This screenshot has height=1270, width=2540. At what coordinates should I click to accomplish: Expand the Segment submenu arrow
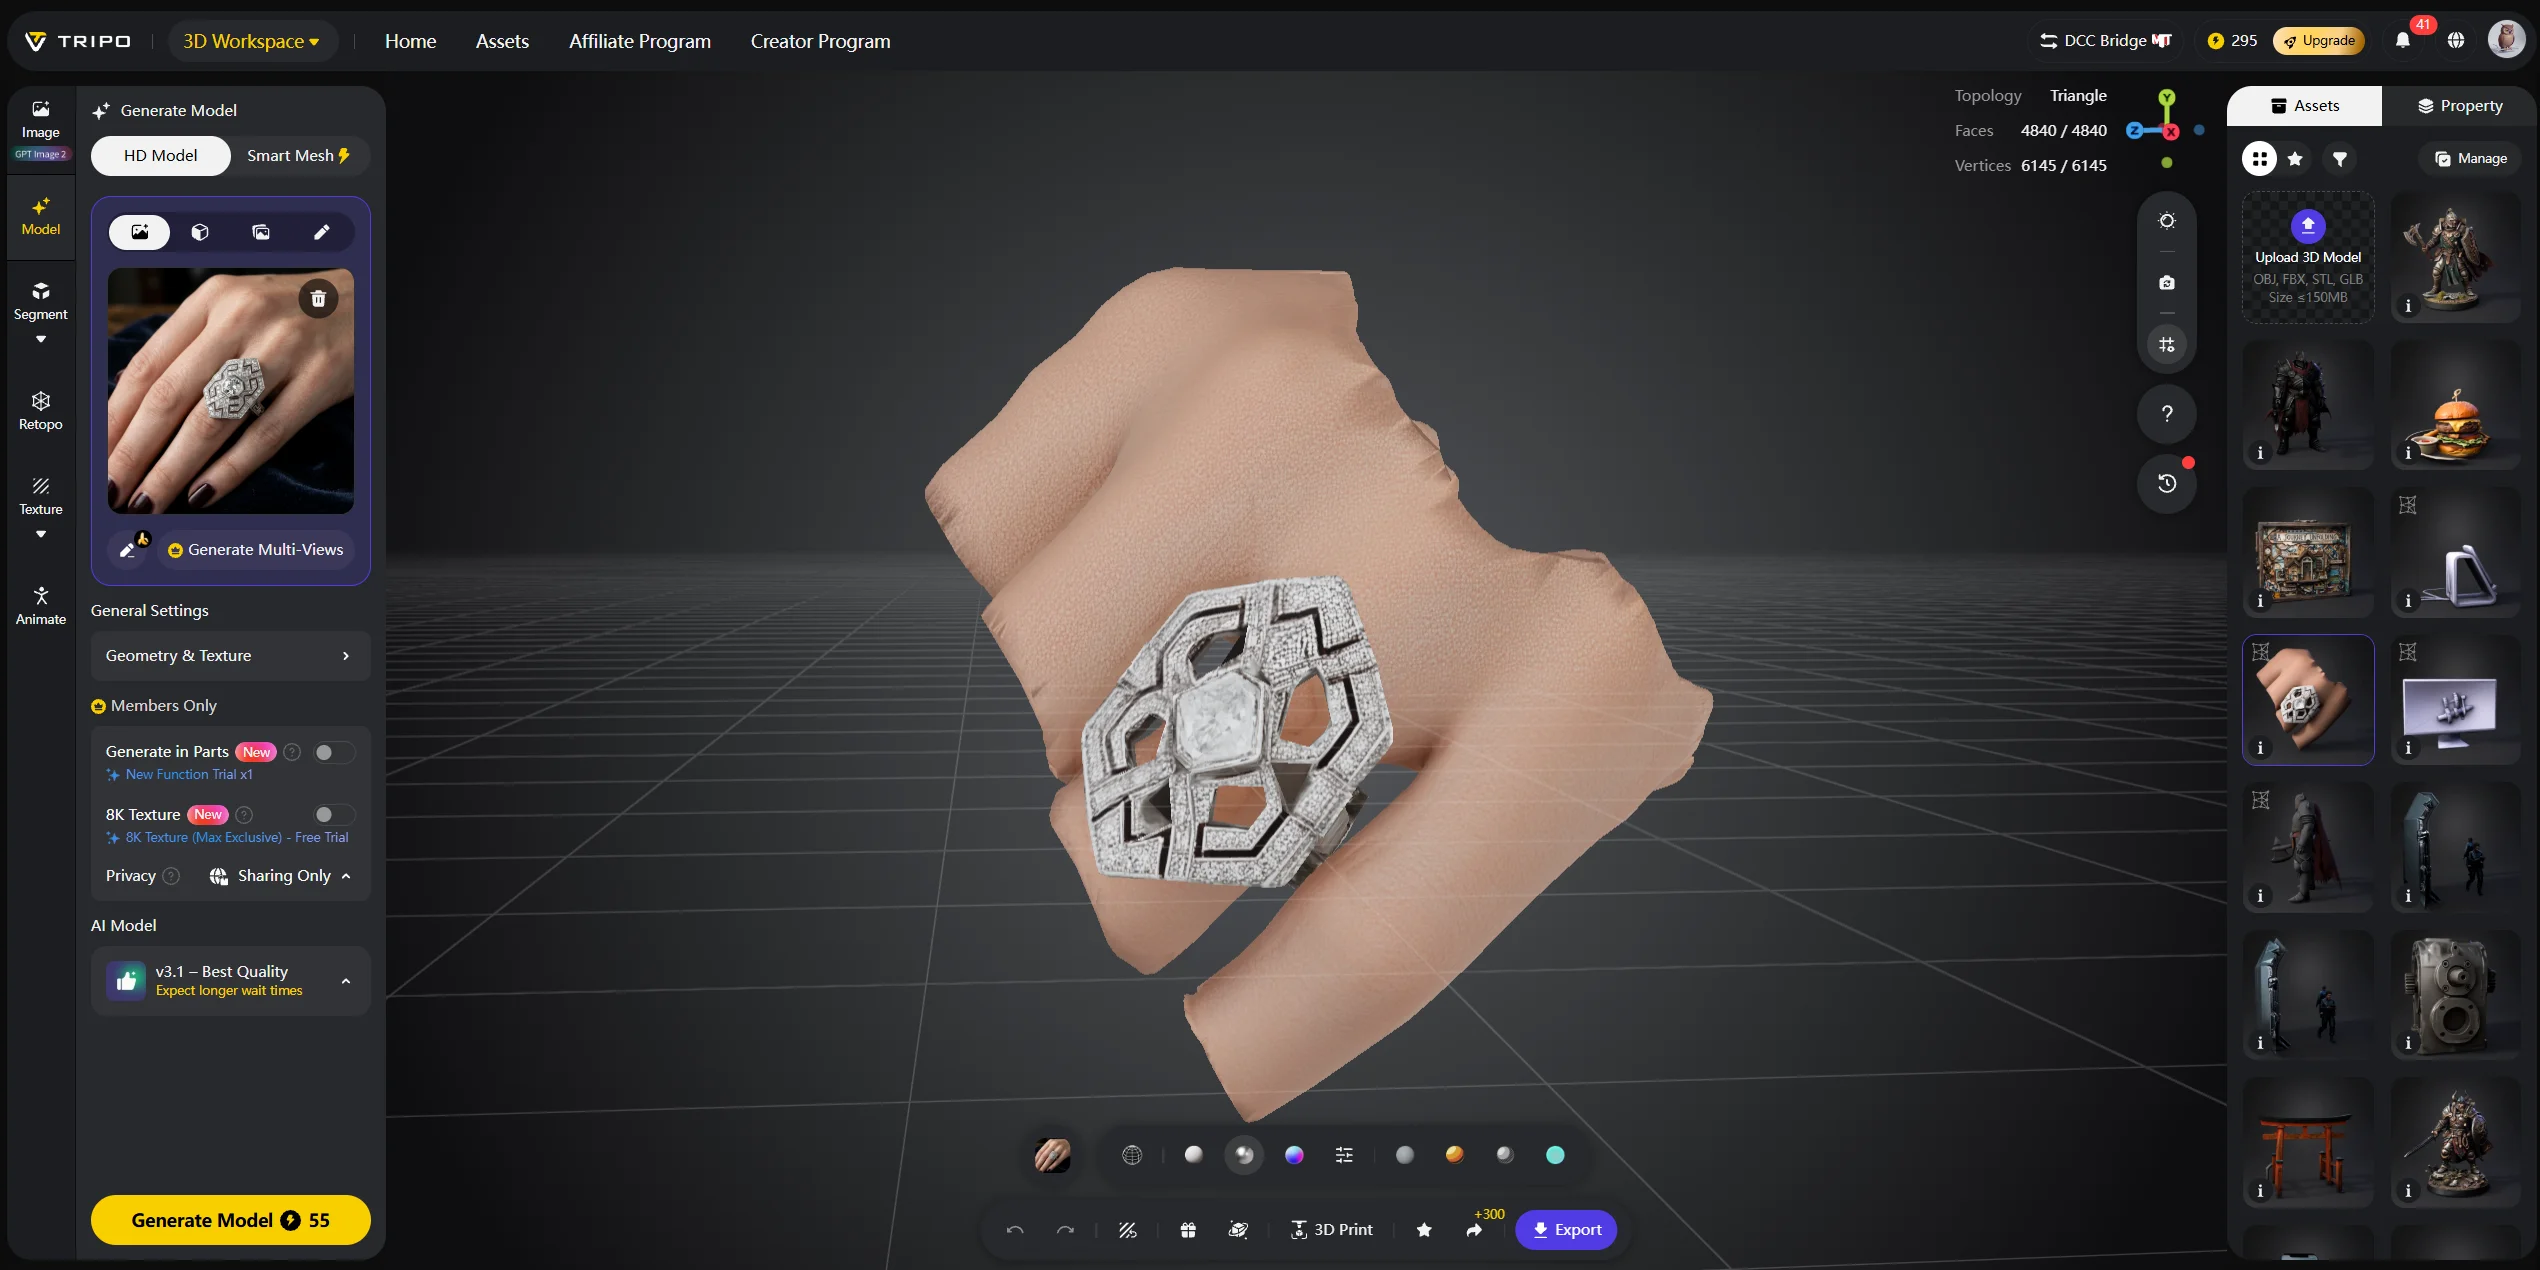coord(40,339)
